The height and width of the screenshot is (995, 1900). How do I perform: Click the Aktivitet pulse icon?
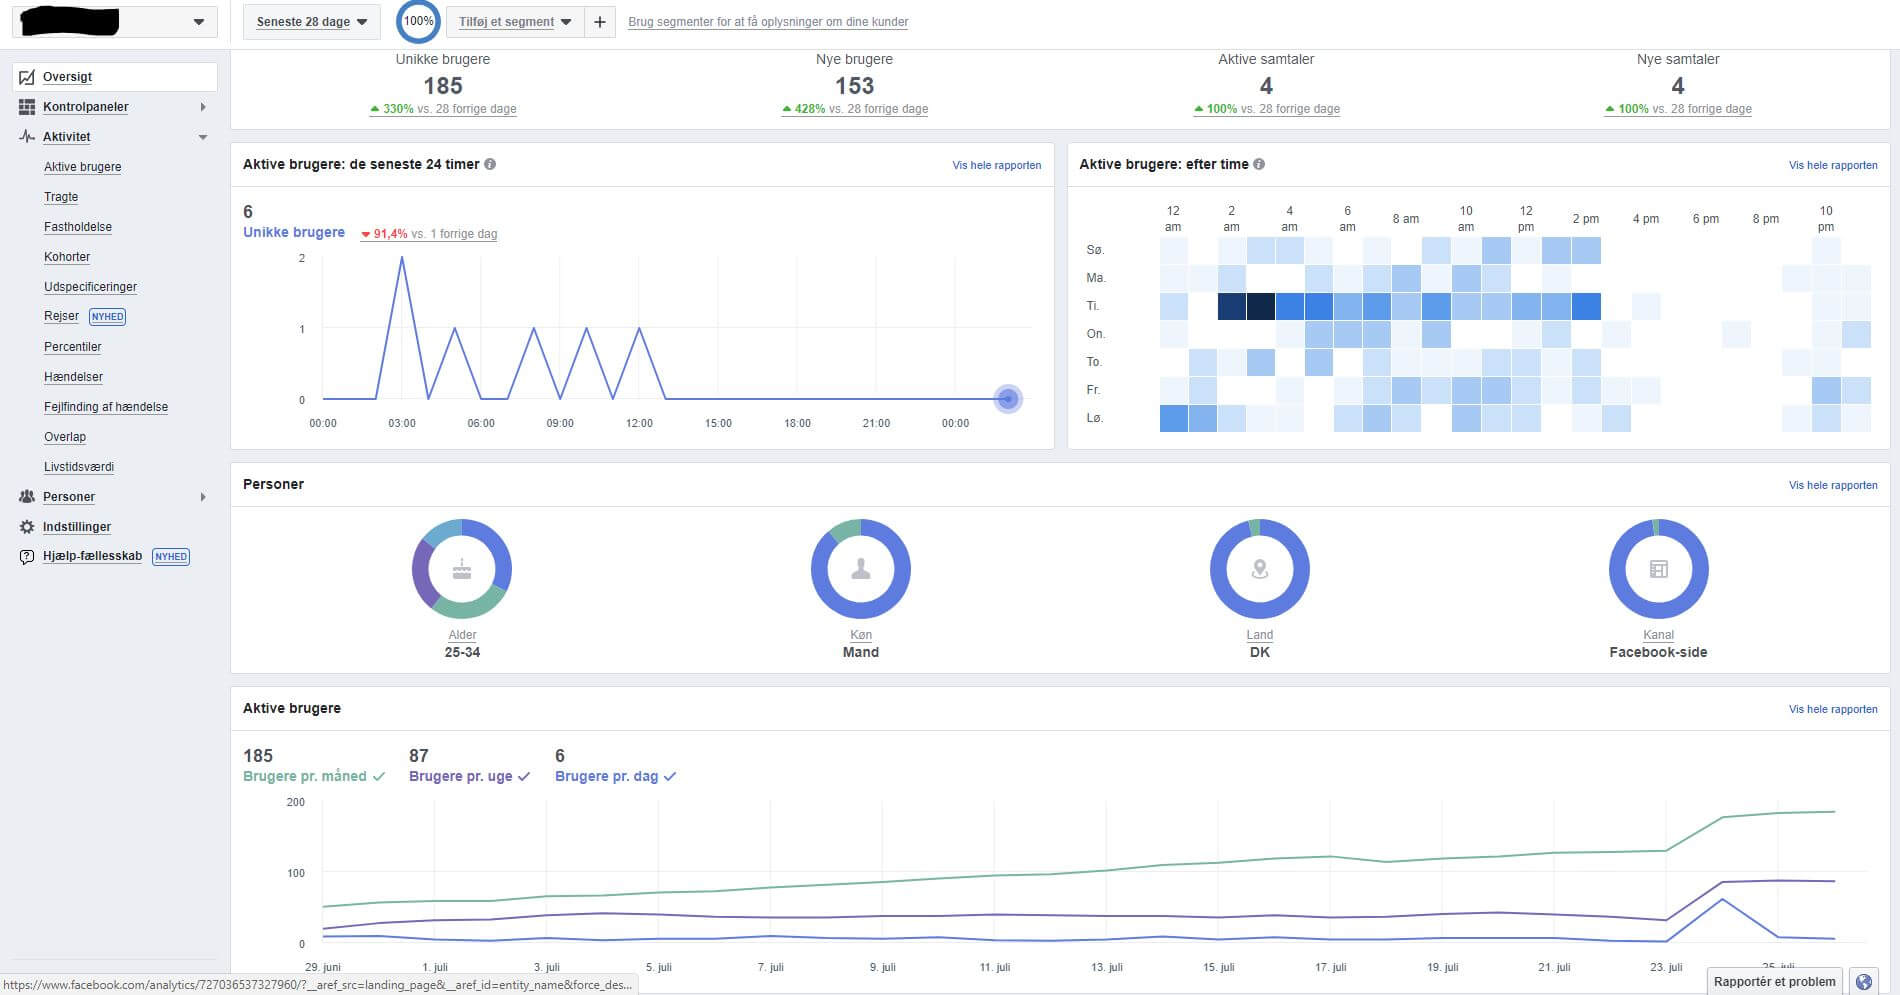pos(27,137)
